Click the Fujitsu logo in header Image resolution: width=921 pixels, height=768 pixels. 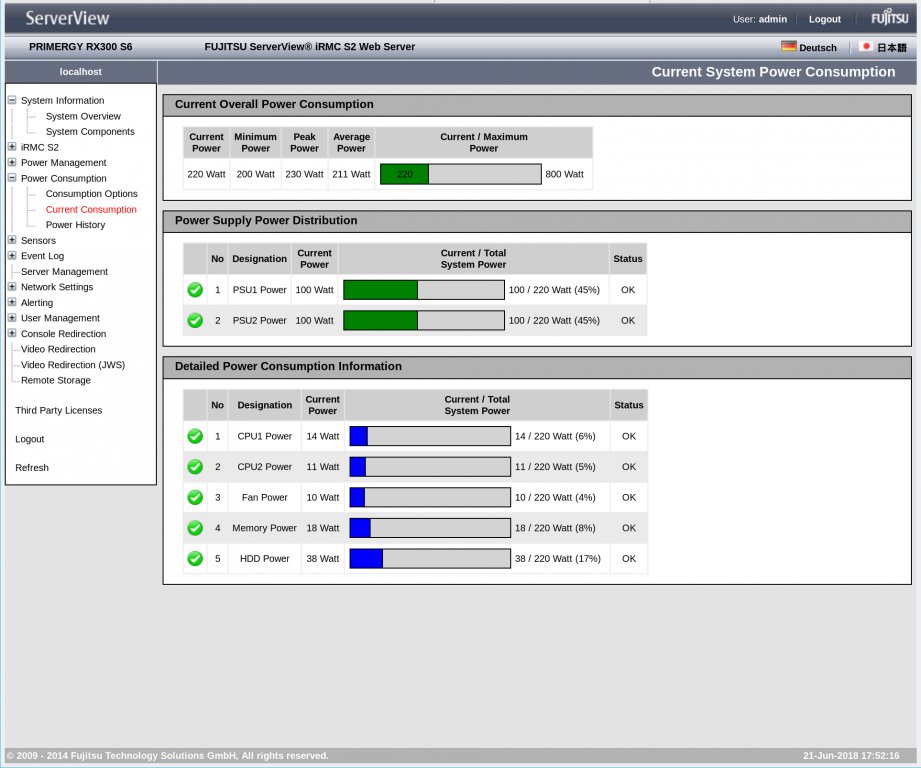[x=889, y=18]
